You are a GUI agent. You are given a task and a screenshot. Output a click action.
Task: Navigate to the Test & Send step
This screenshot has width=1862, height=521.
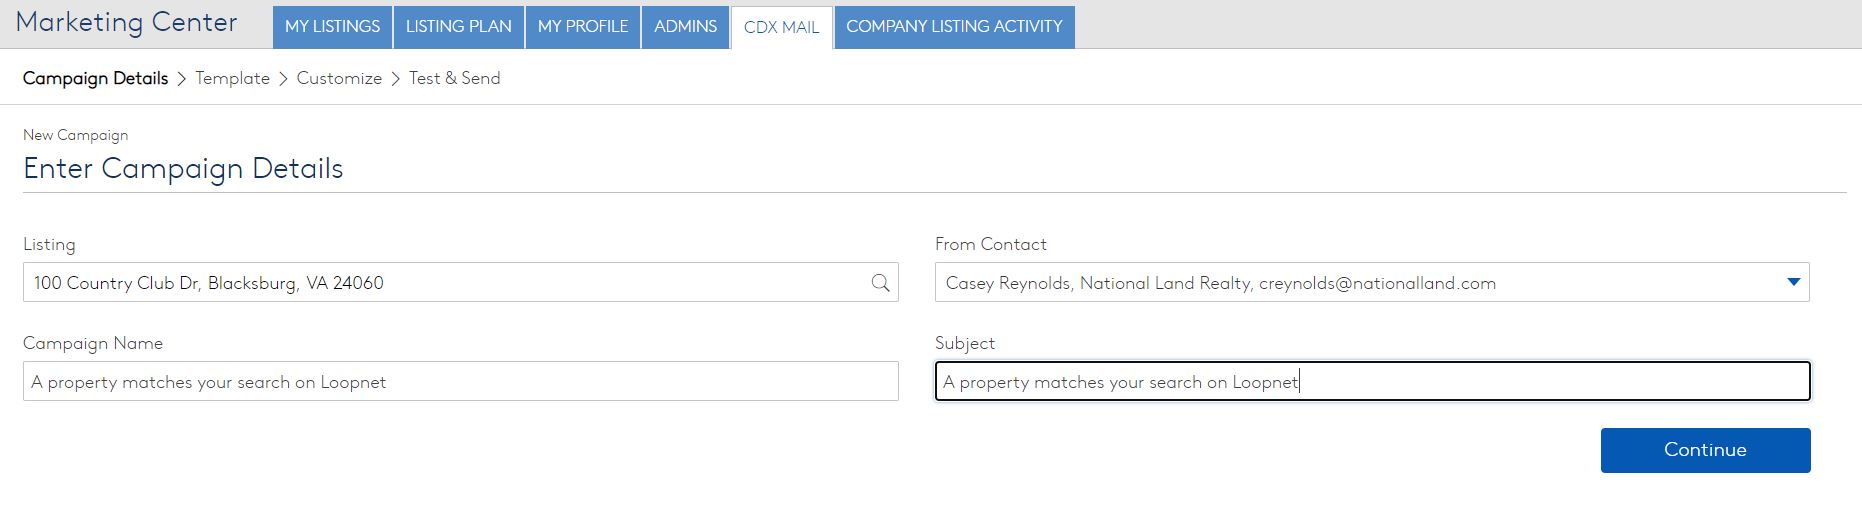[x=454, y=78]
